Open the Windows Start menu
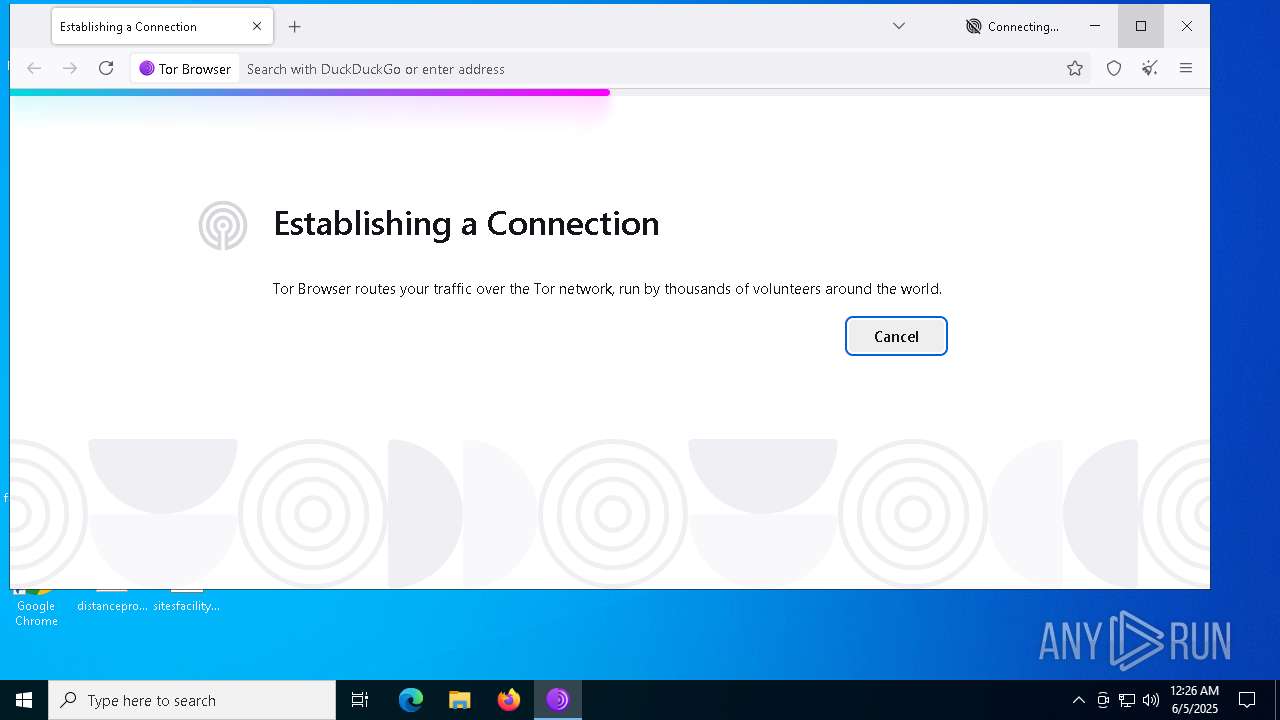 click(x=24, y=700)
